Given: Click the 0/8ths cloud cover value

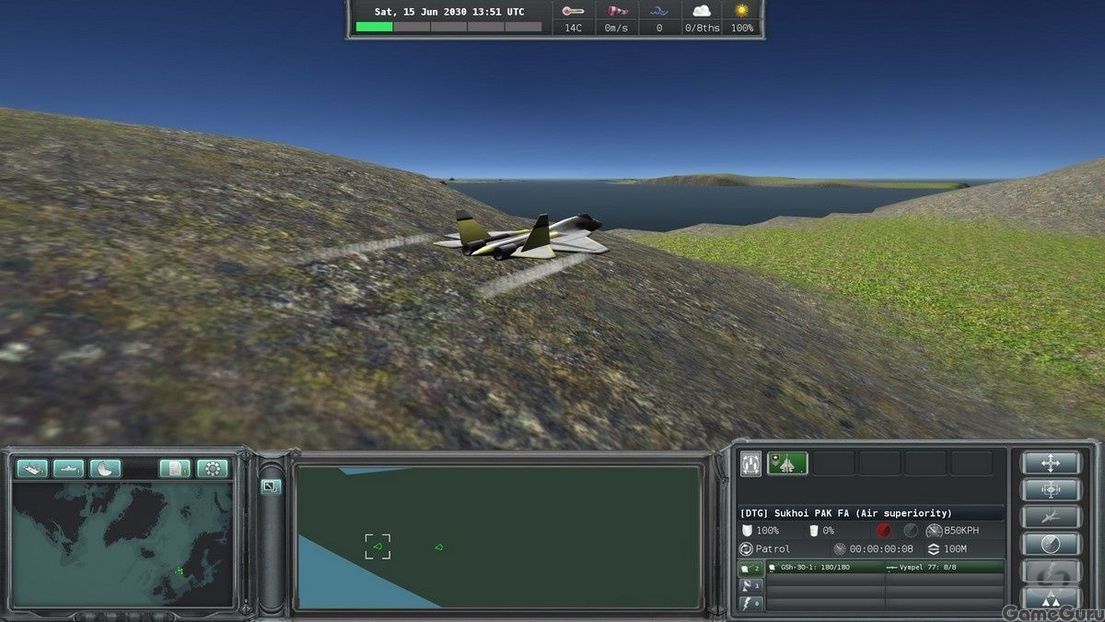Looking at the screenshot, I should [x=702, y=28].
